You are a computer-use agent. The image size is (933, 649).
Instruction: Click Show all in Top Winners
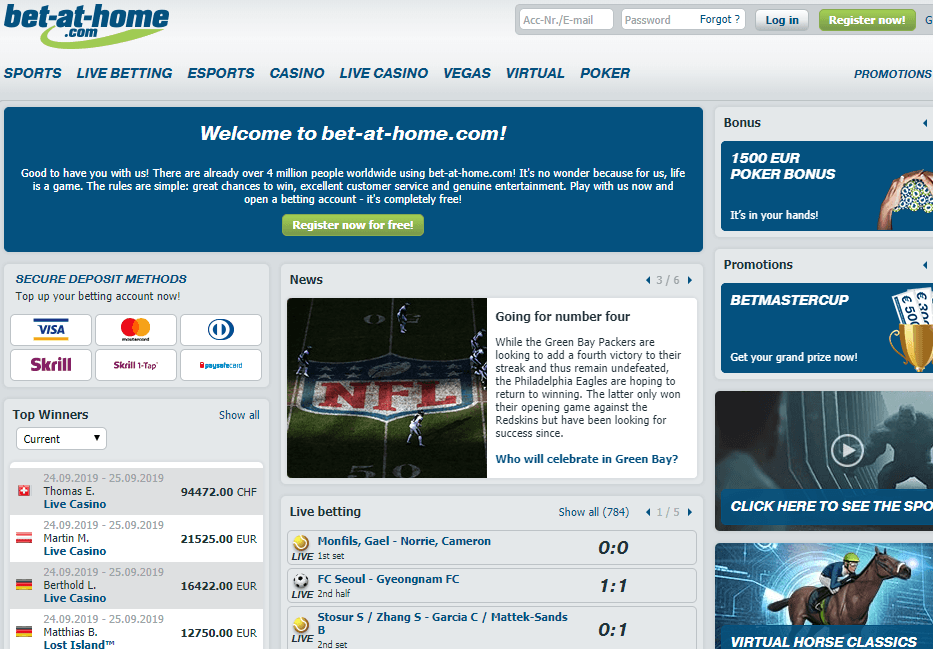coord(239,415)
